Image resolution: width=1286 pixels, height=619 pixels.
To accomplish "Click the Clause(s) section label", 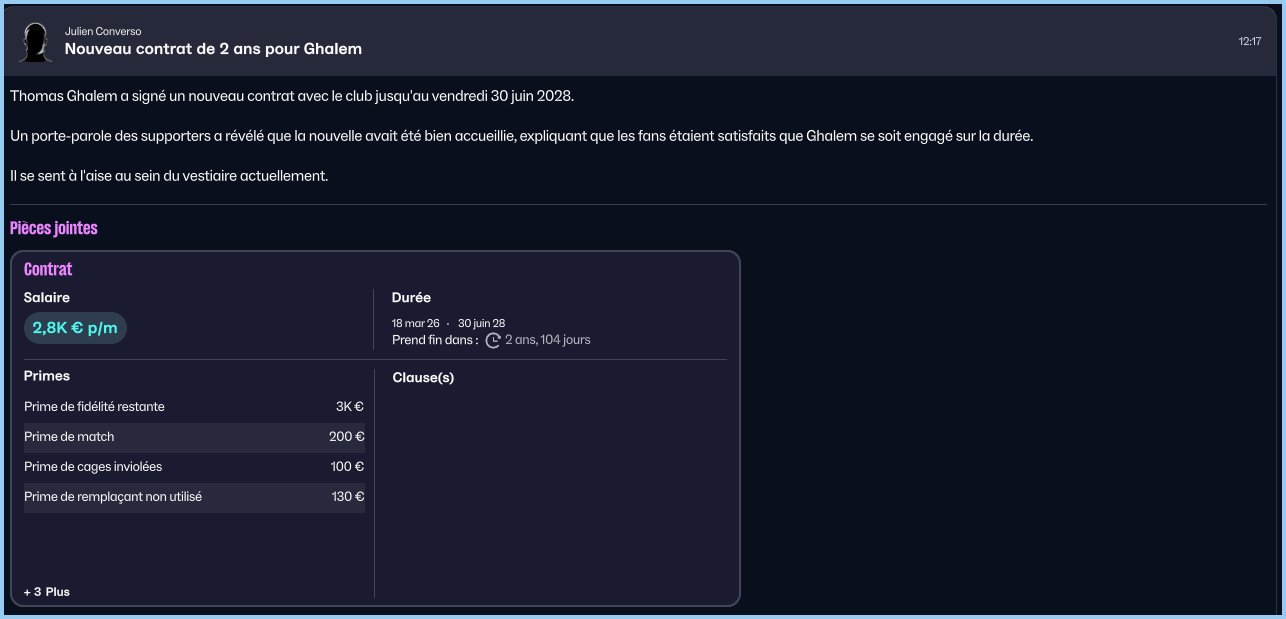I will 423,378.
